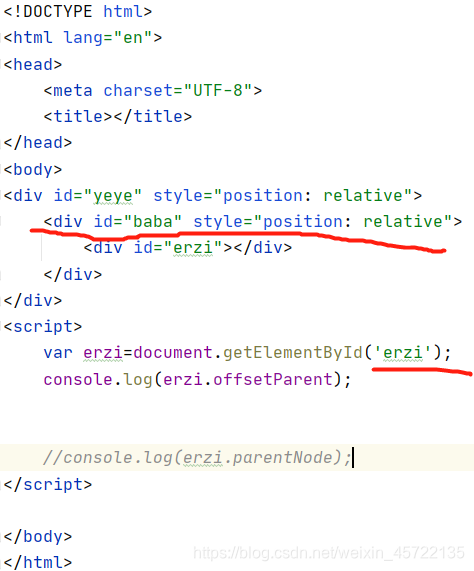Click the div id="baba" line
This screenshot has width=474, height=571.
pos(253,222)
